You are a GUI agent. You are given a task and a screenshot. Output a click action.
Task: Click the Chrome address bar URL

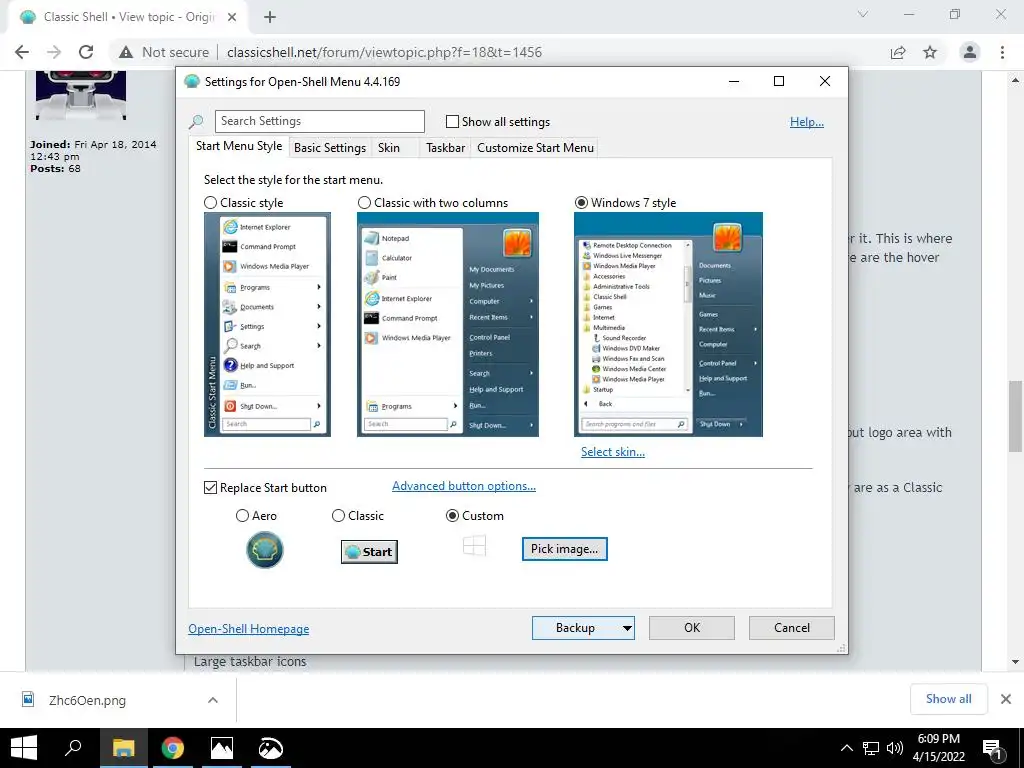tap(385, 52)
